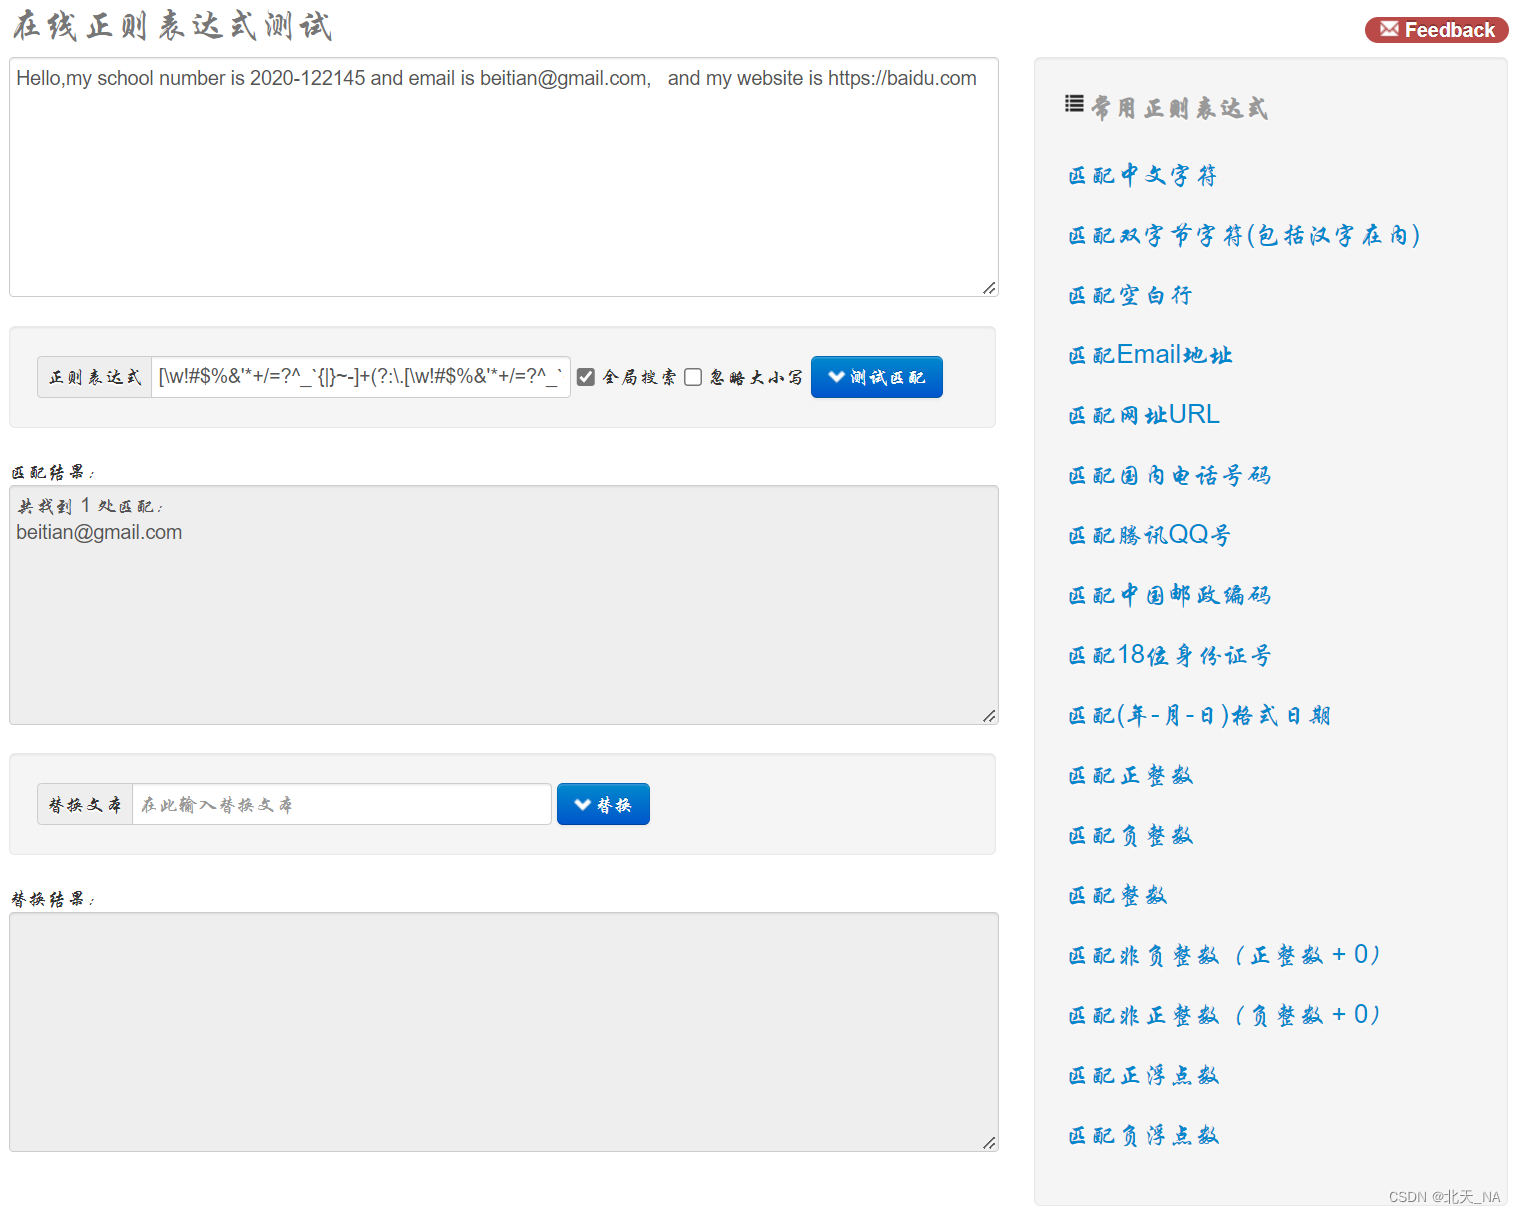Click resize handle of 匹配结果 area
This screenshot has width=1516, height=1213.
[x=989, y=716]
